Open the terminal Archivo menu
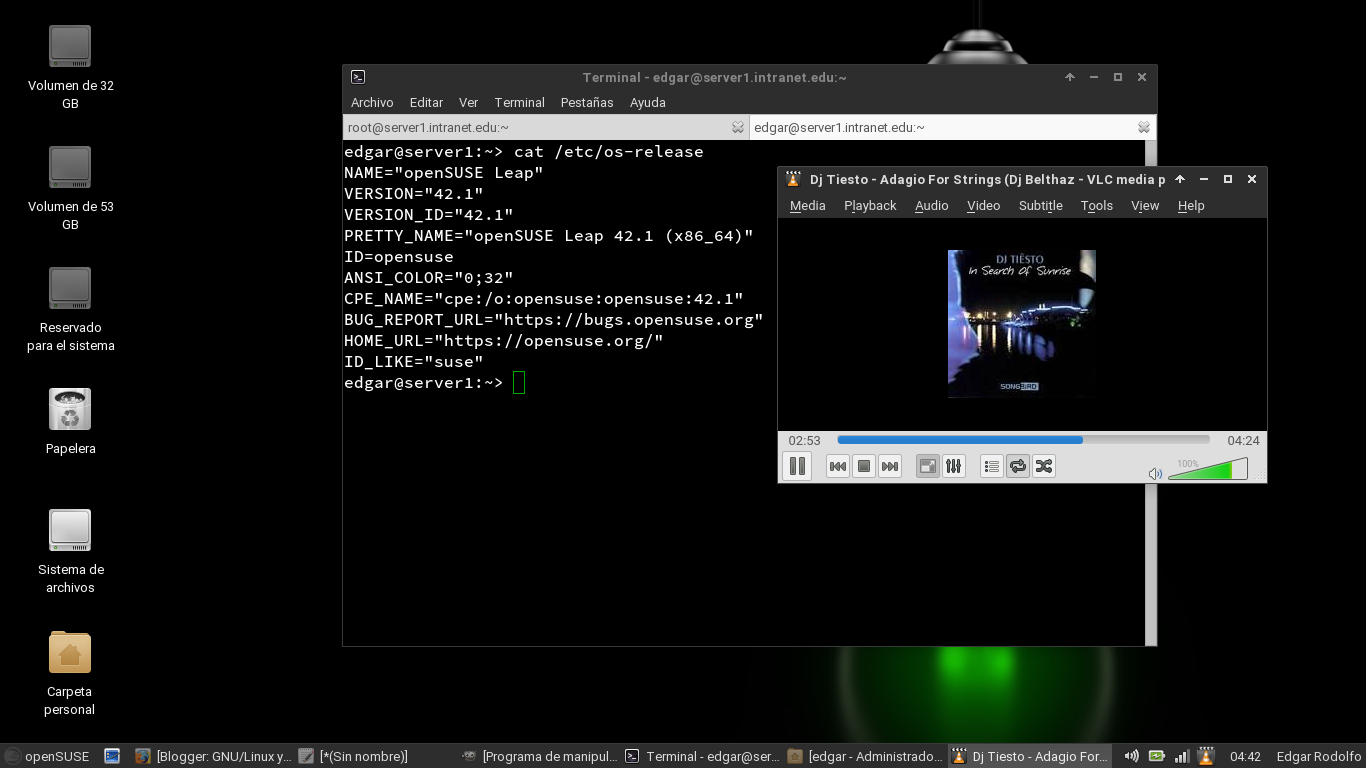The width and height of the screenshot is (1366, 768). [372, 103]
